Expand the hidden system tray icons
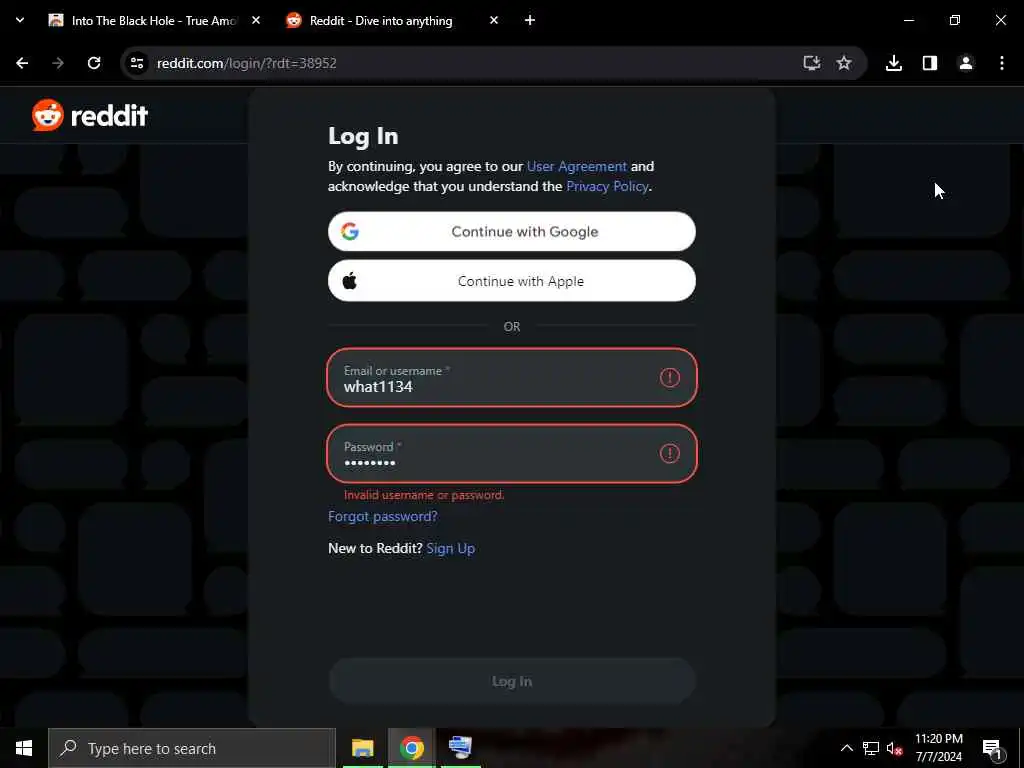The height and width of the screenshot is (768, 1024). [x=846, y=748]
